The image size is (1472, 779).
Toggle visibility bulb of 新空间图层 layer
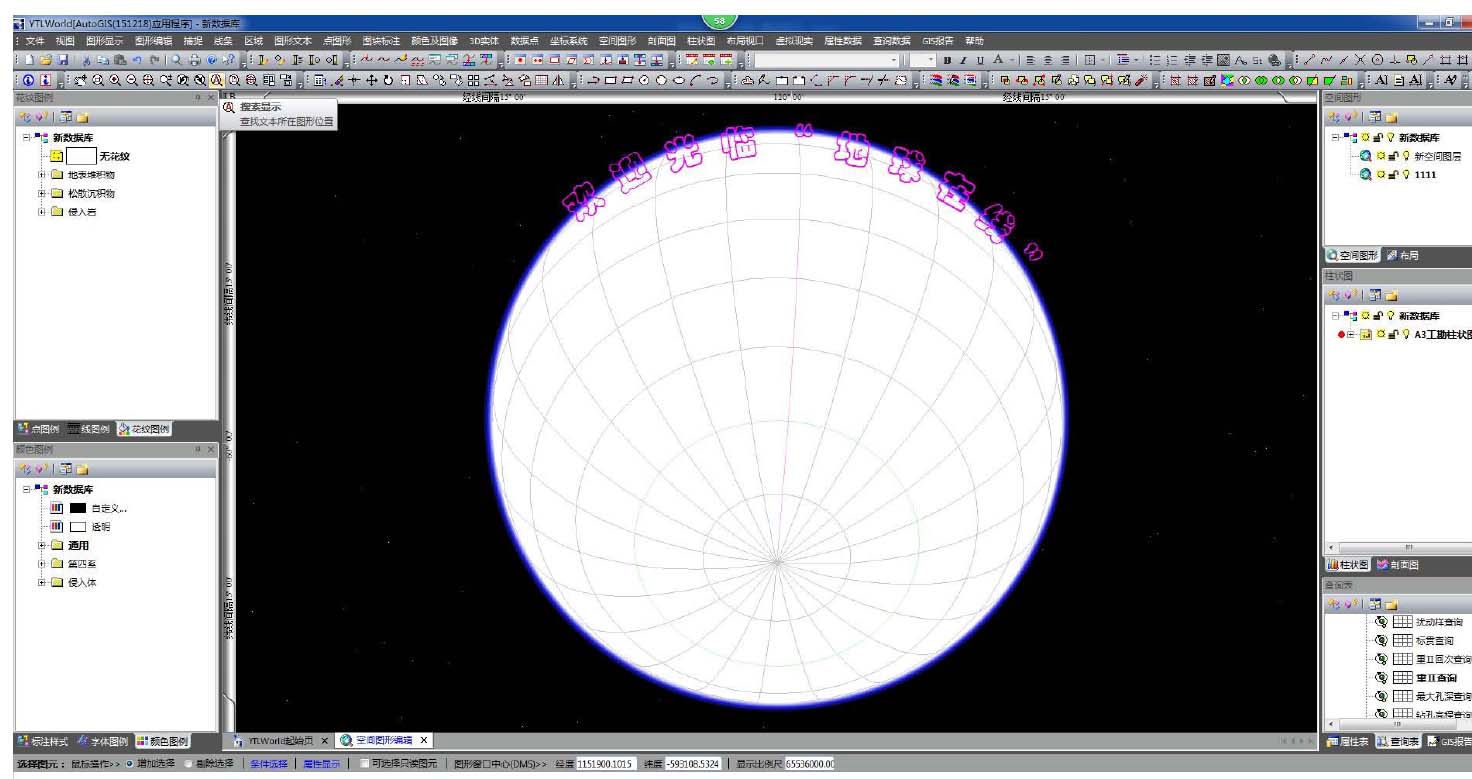click(x=1405, y=156)
